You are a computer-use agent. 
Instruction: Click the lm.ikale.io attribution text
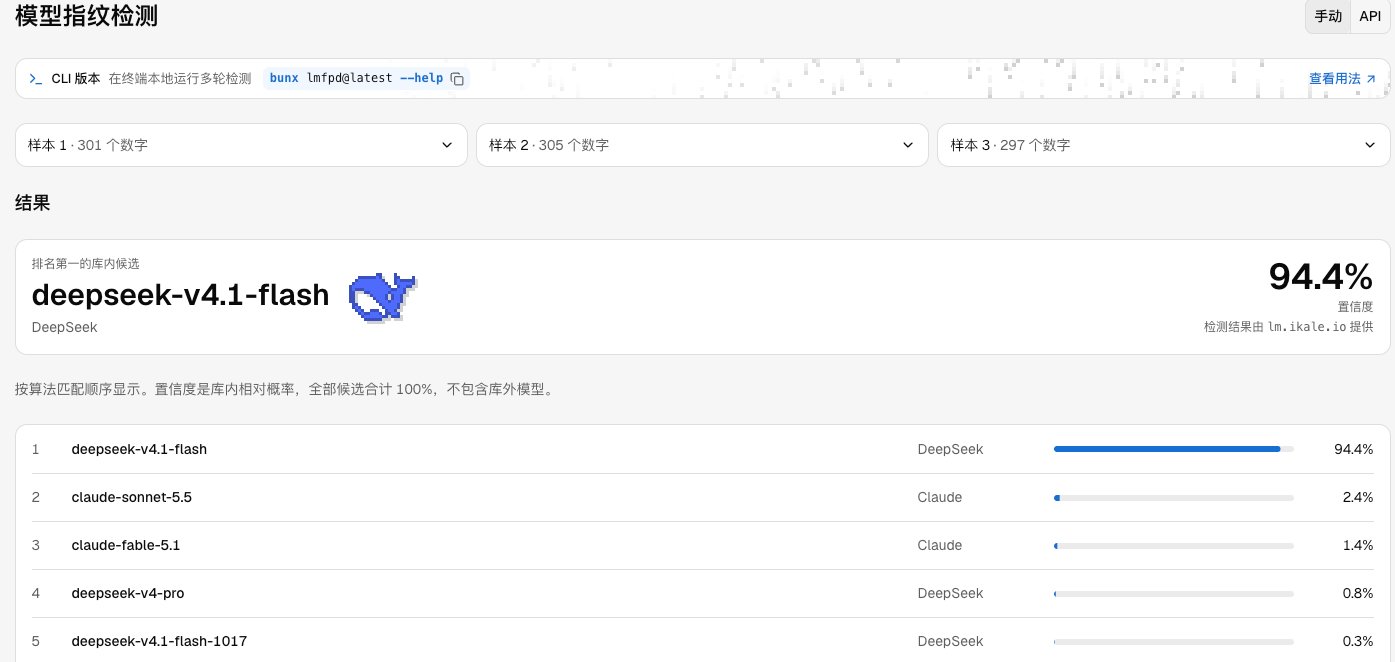tap(1305, 327)
